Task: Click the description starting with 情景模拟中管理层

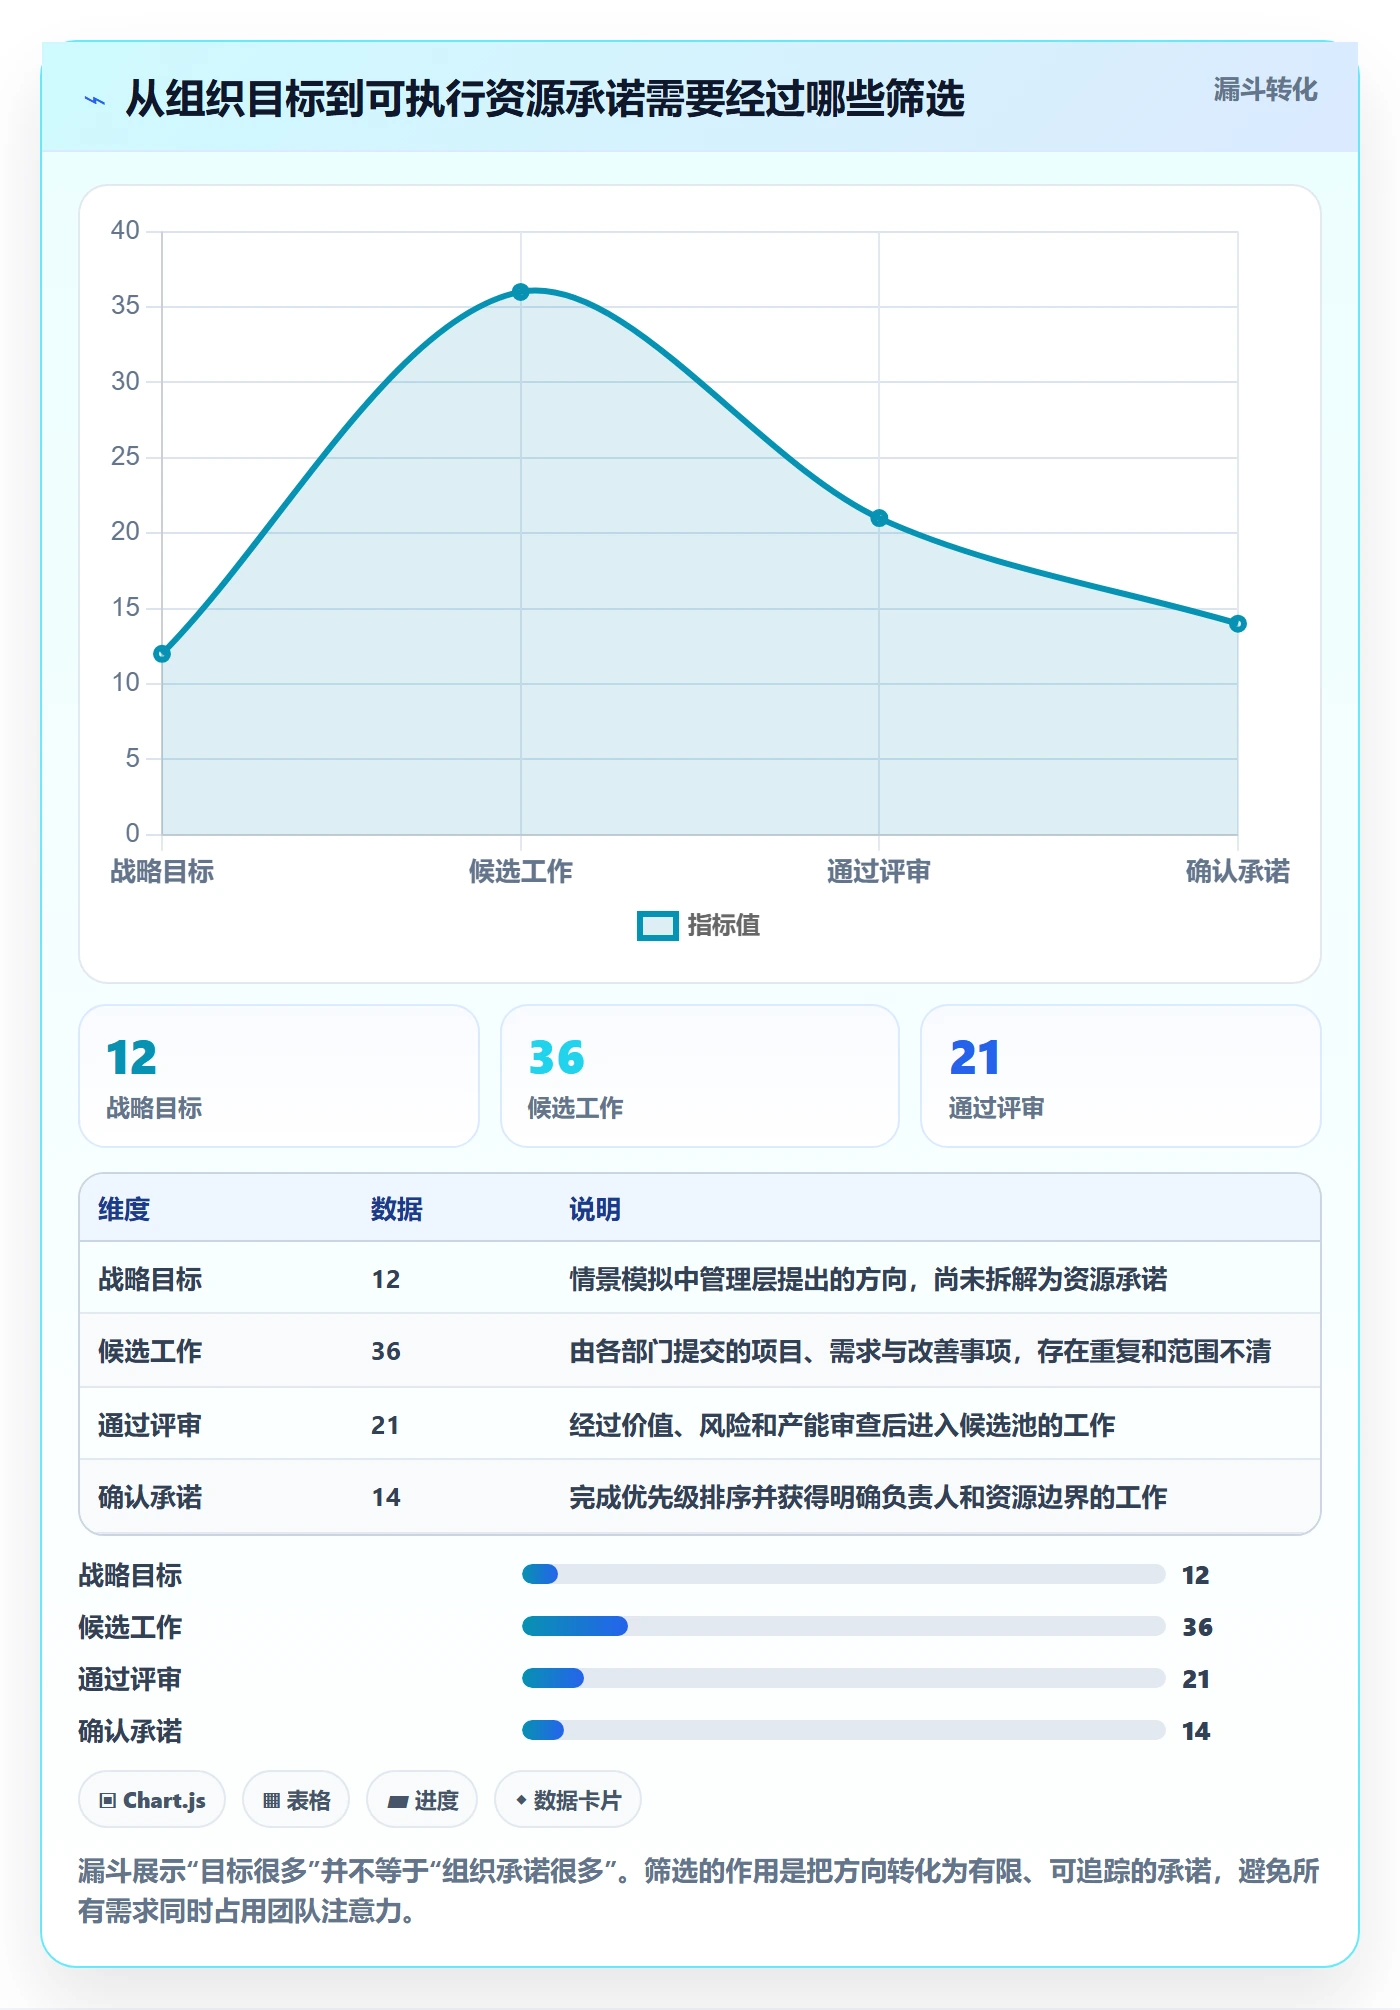Action: 868,1279
